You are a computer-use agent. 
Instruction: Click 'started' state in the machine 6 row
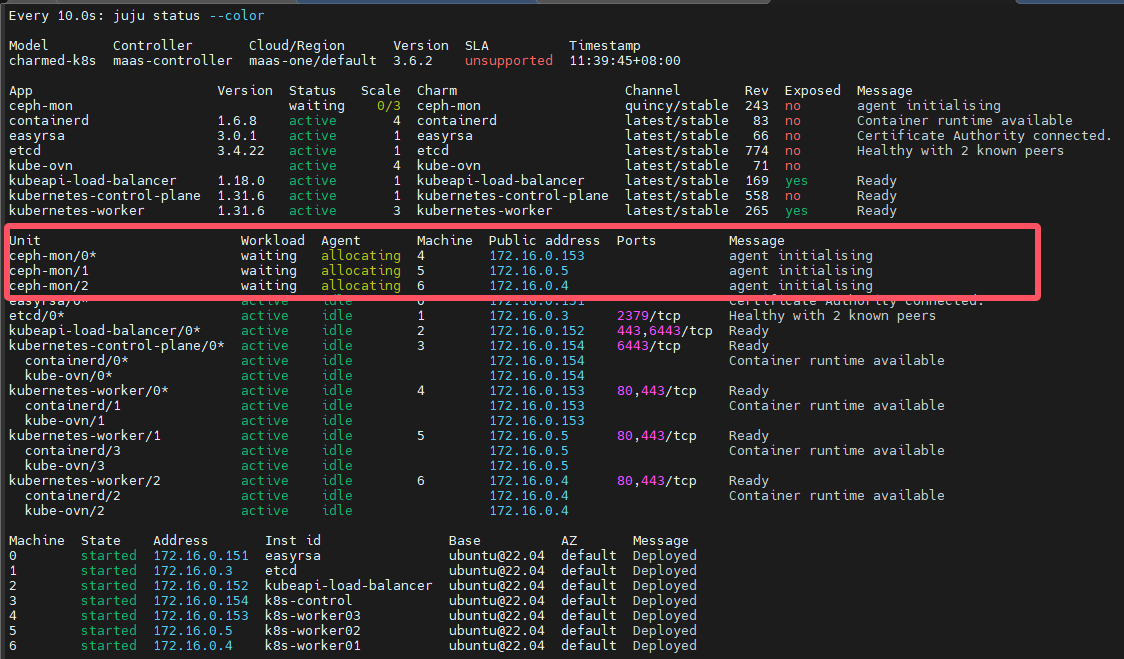point(108,647)
